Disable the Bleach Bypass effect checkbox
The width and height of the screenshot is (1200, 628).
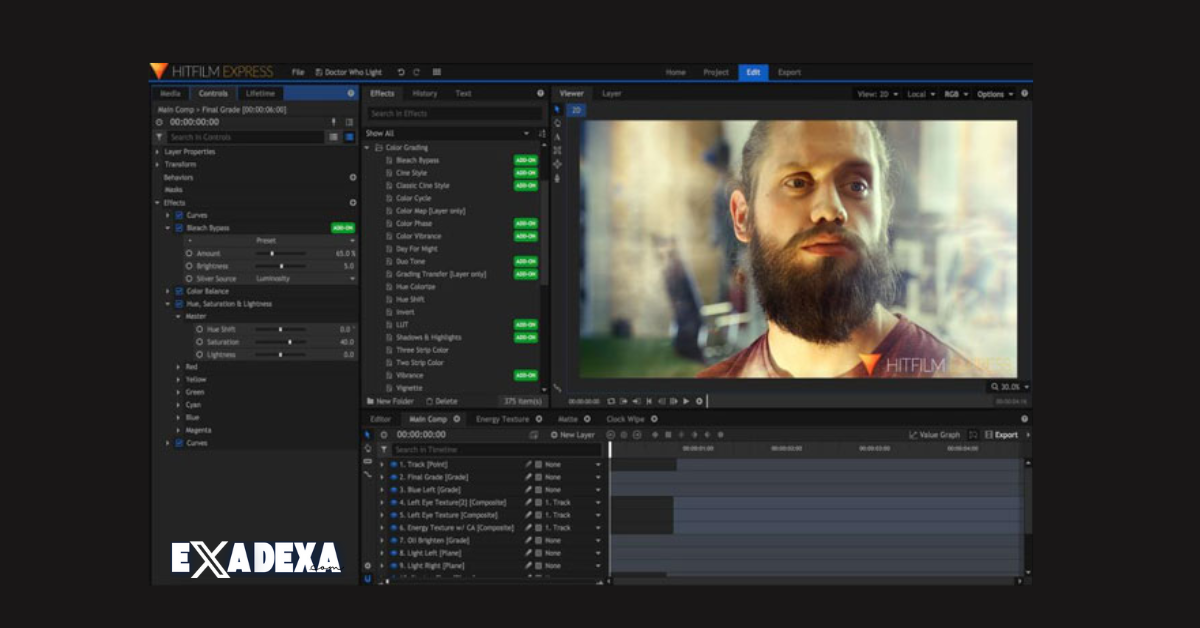coord(179,228)
